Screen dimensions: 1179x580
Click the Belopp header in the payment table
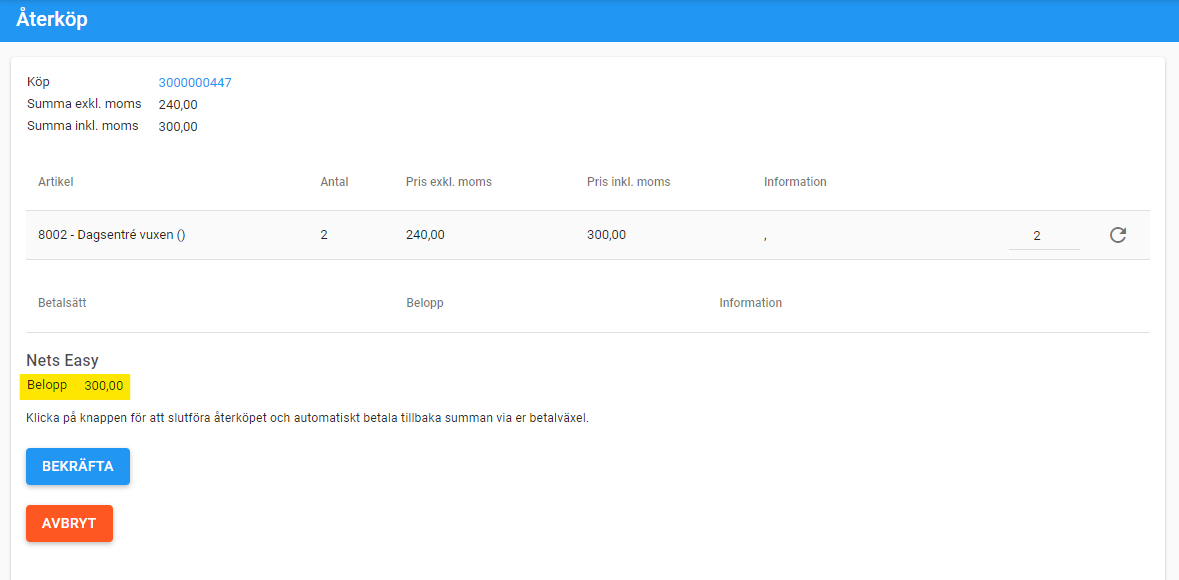pos(425,302)
